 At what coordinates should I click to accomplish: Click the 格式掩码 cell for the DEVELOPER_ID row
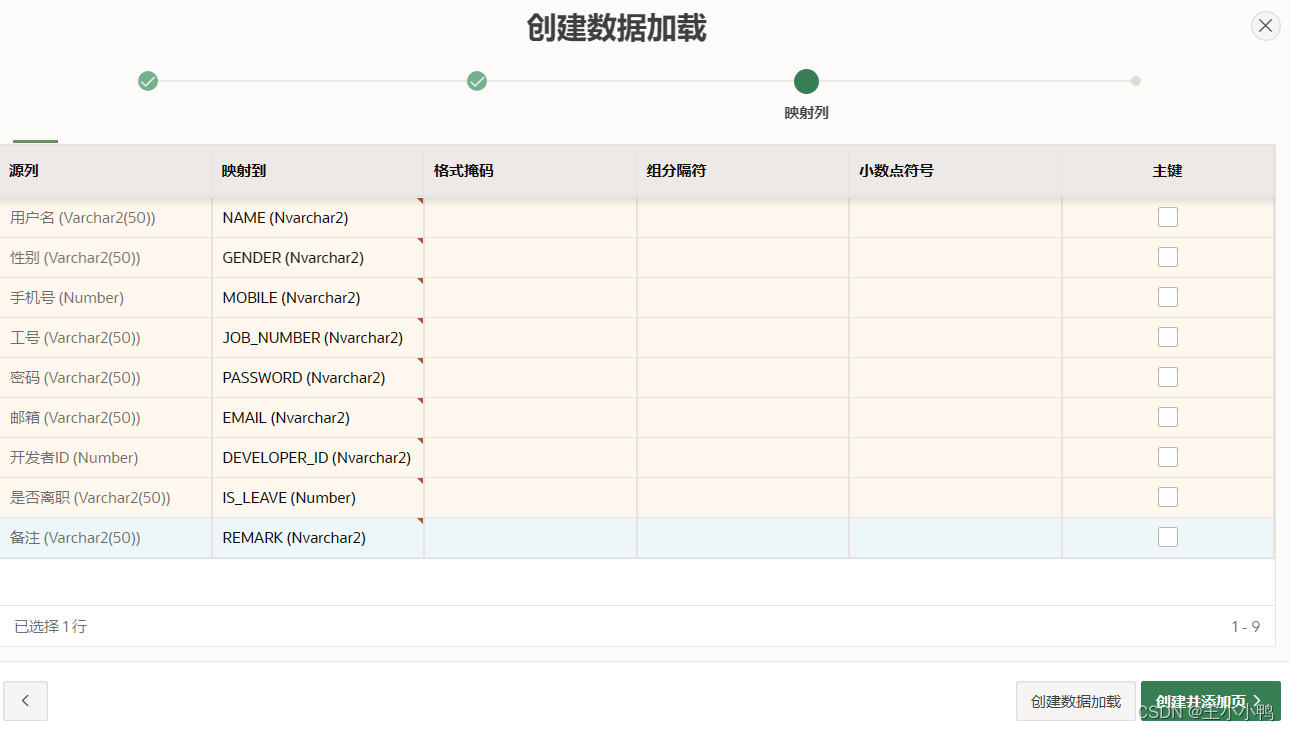pos(530,457)
